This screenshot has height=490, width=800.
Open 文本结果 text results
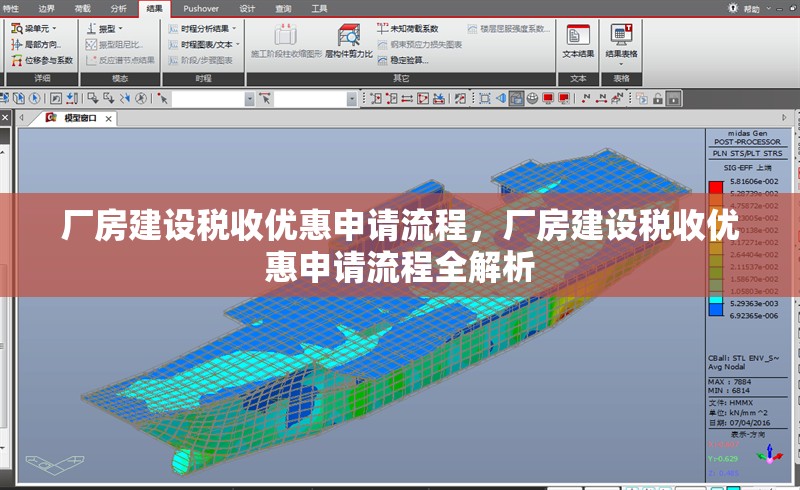578,40
